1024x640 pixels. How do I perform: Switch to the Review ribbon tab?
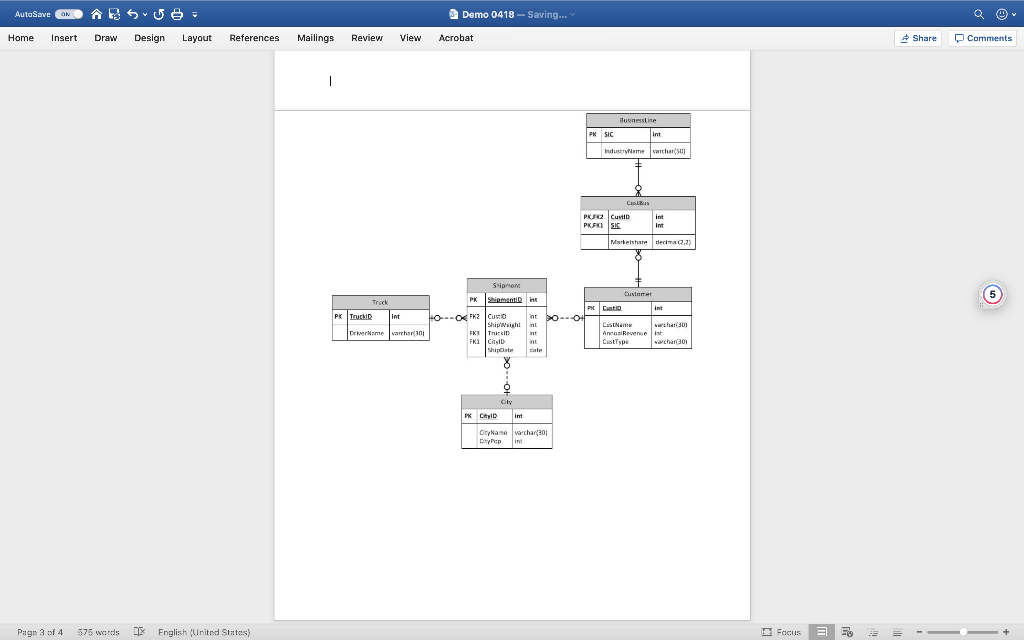[366, 38]
